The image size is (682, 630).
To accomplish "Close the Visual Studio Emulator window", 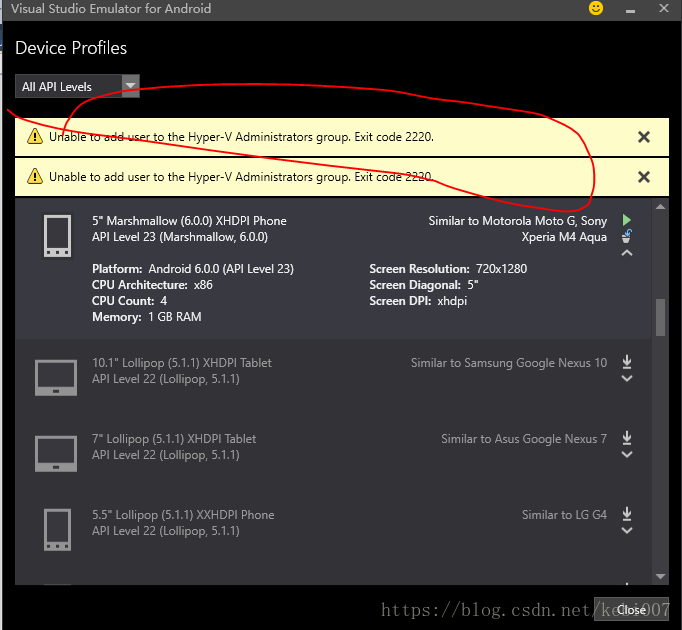I will [x=664, y=8].
